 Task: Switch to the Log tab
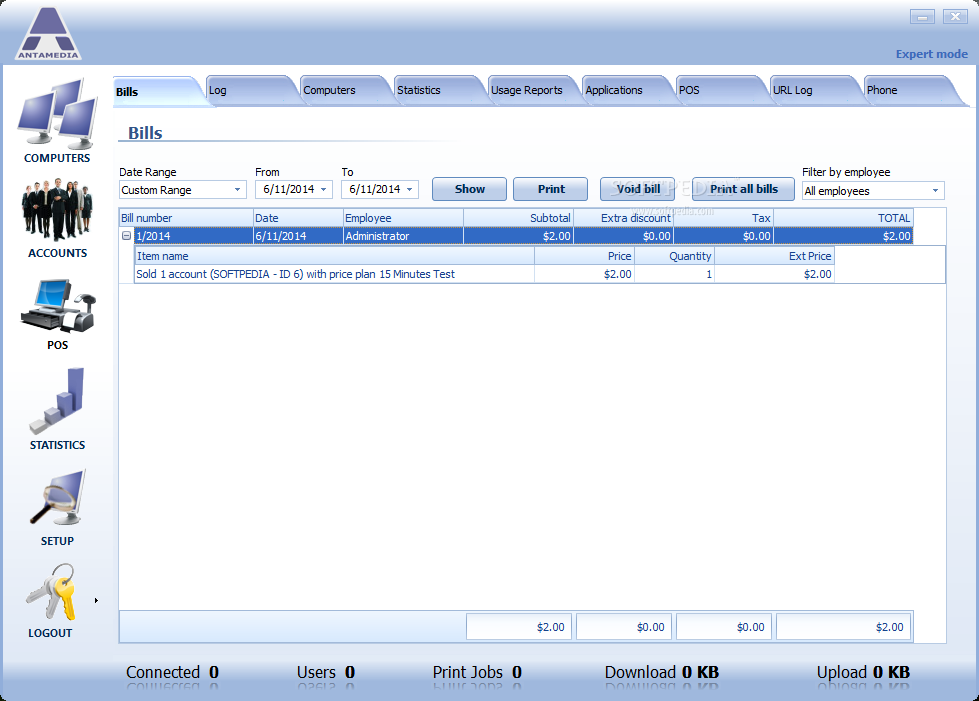pyautogui.click(x=250, y=91)
